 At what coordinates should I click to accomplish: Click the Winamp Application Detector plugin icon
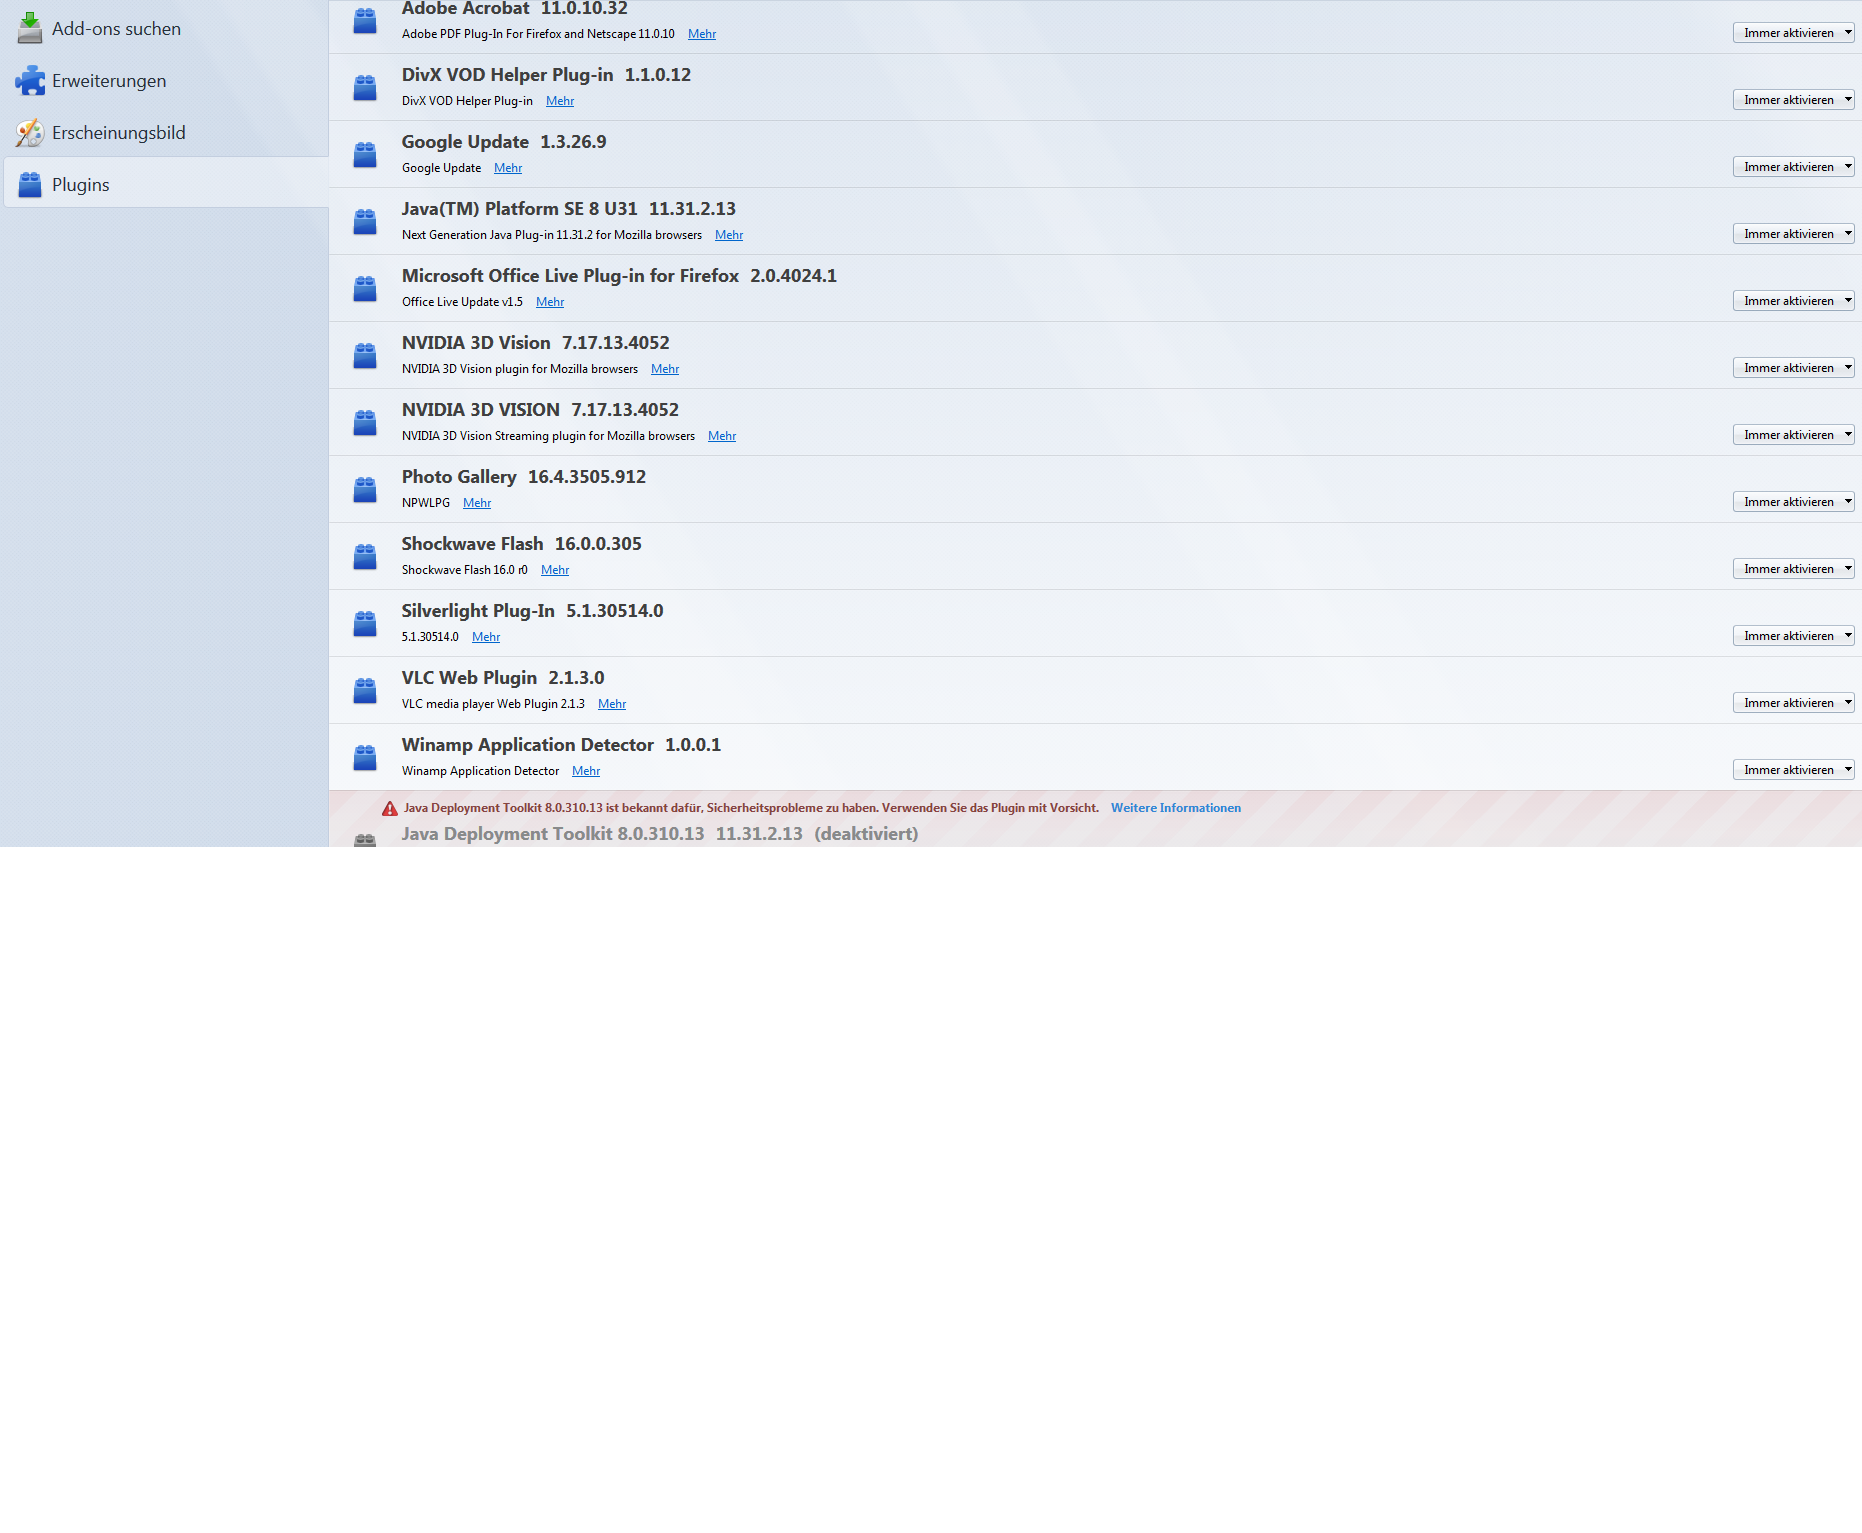pos(365,758)
